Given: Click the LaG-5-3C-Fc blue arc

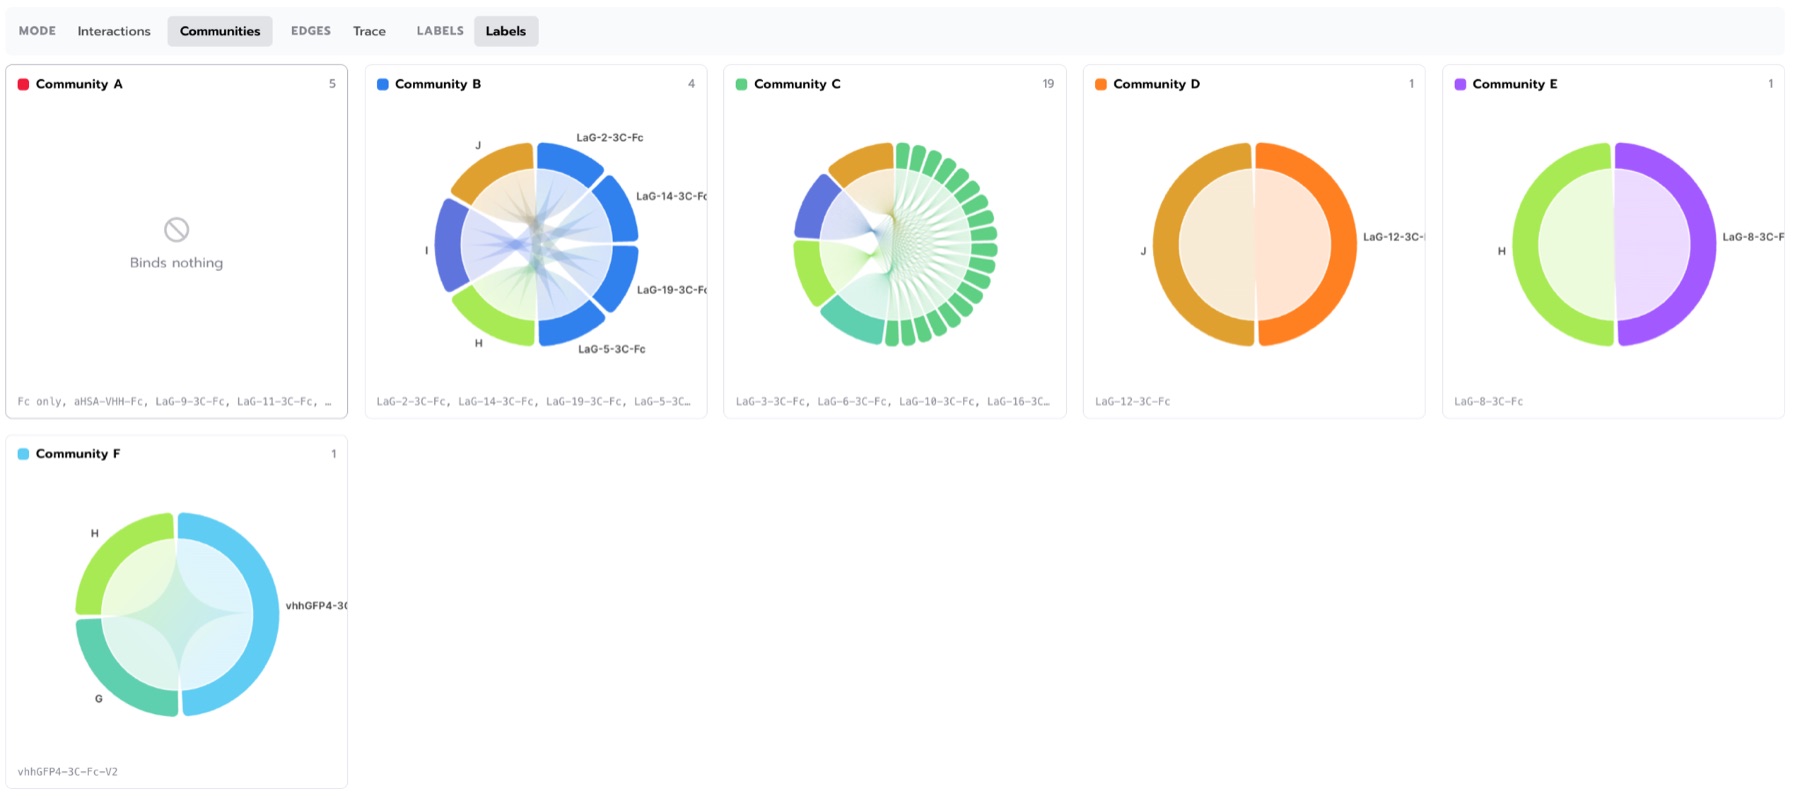Looking at the screenshot, I should pyautogui.click(x=570, y=328).
